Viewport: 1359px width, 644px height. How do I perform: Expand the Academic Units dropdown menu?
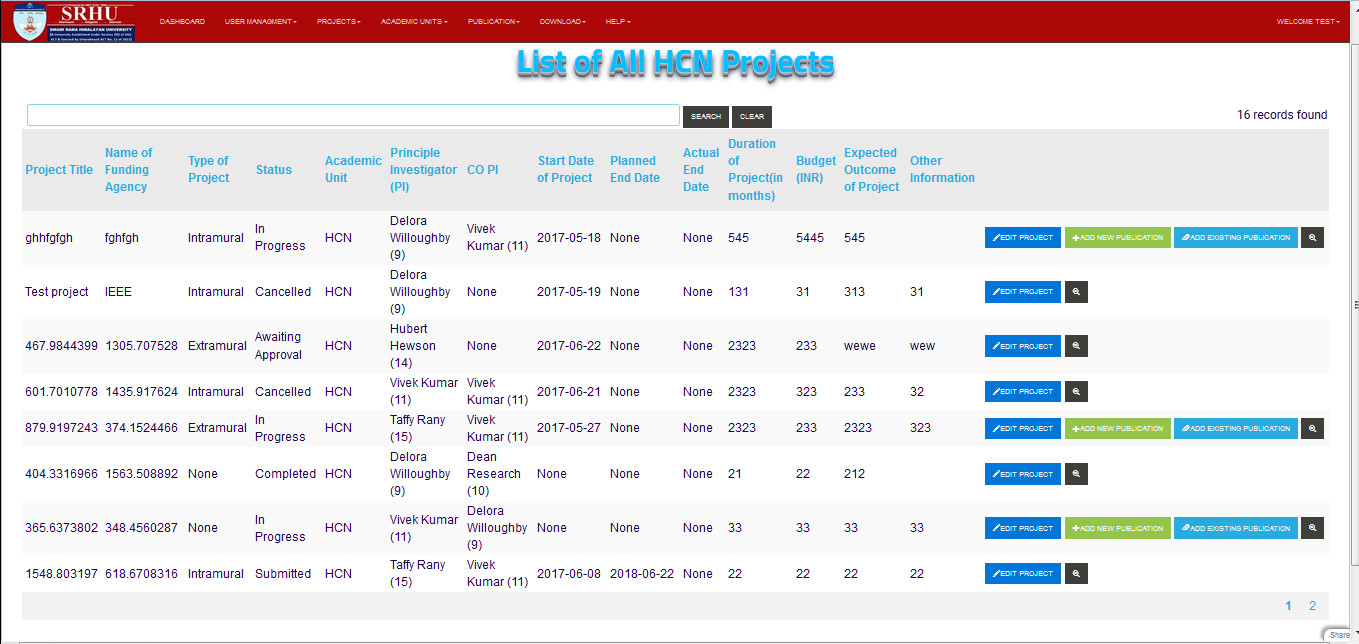tap(414, 21)
